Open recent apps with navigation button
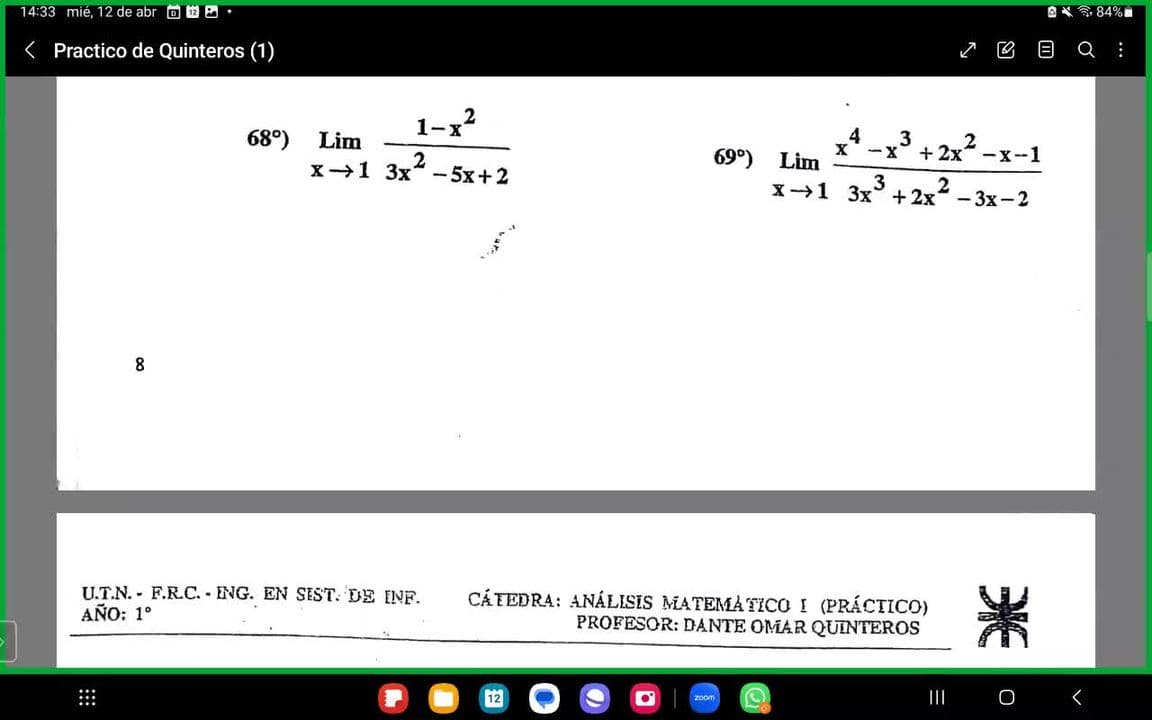 [x=936, y=697]
